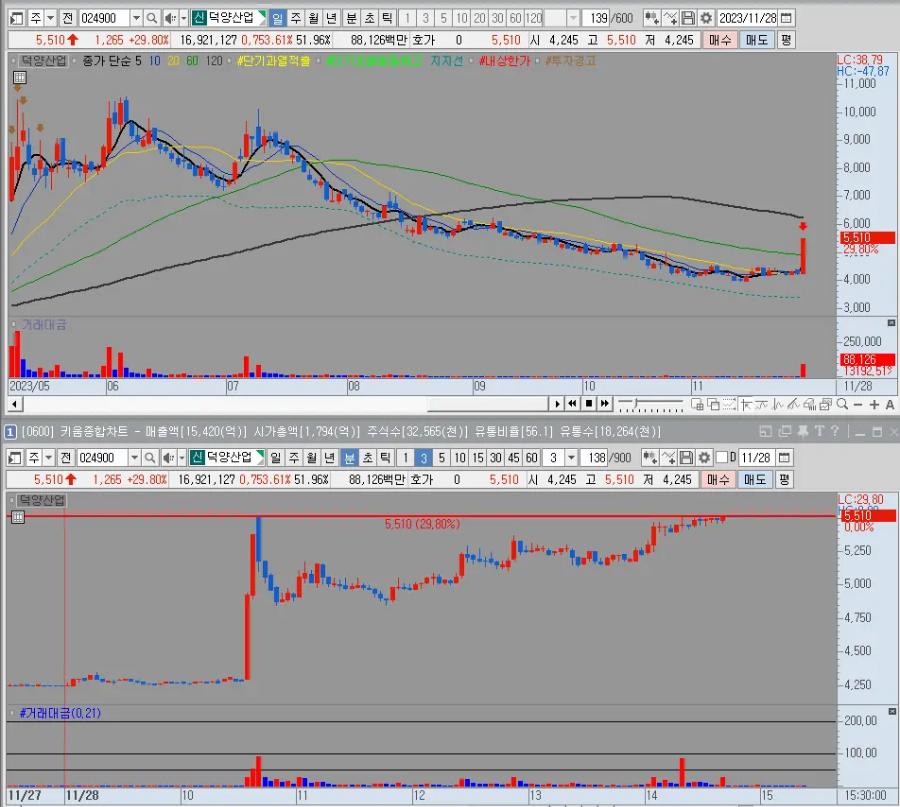The image size is (900, 807).
Task: Click the fast forward button under upper chart
Action: point(605,404)
